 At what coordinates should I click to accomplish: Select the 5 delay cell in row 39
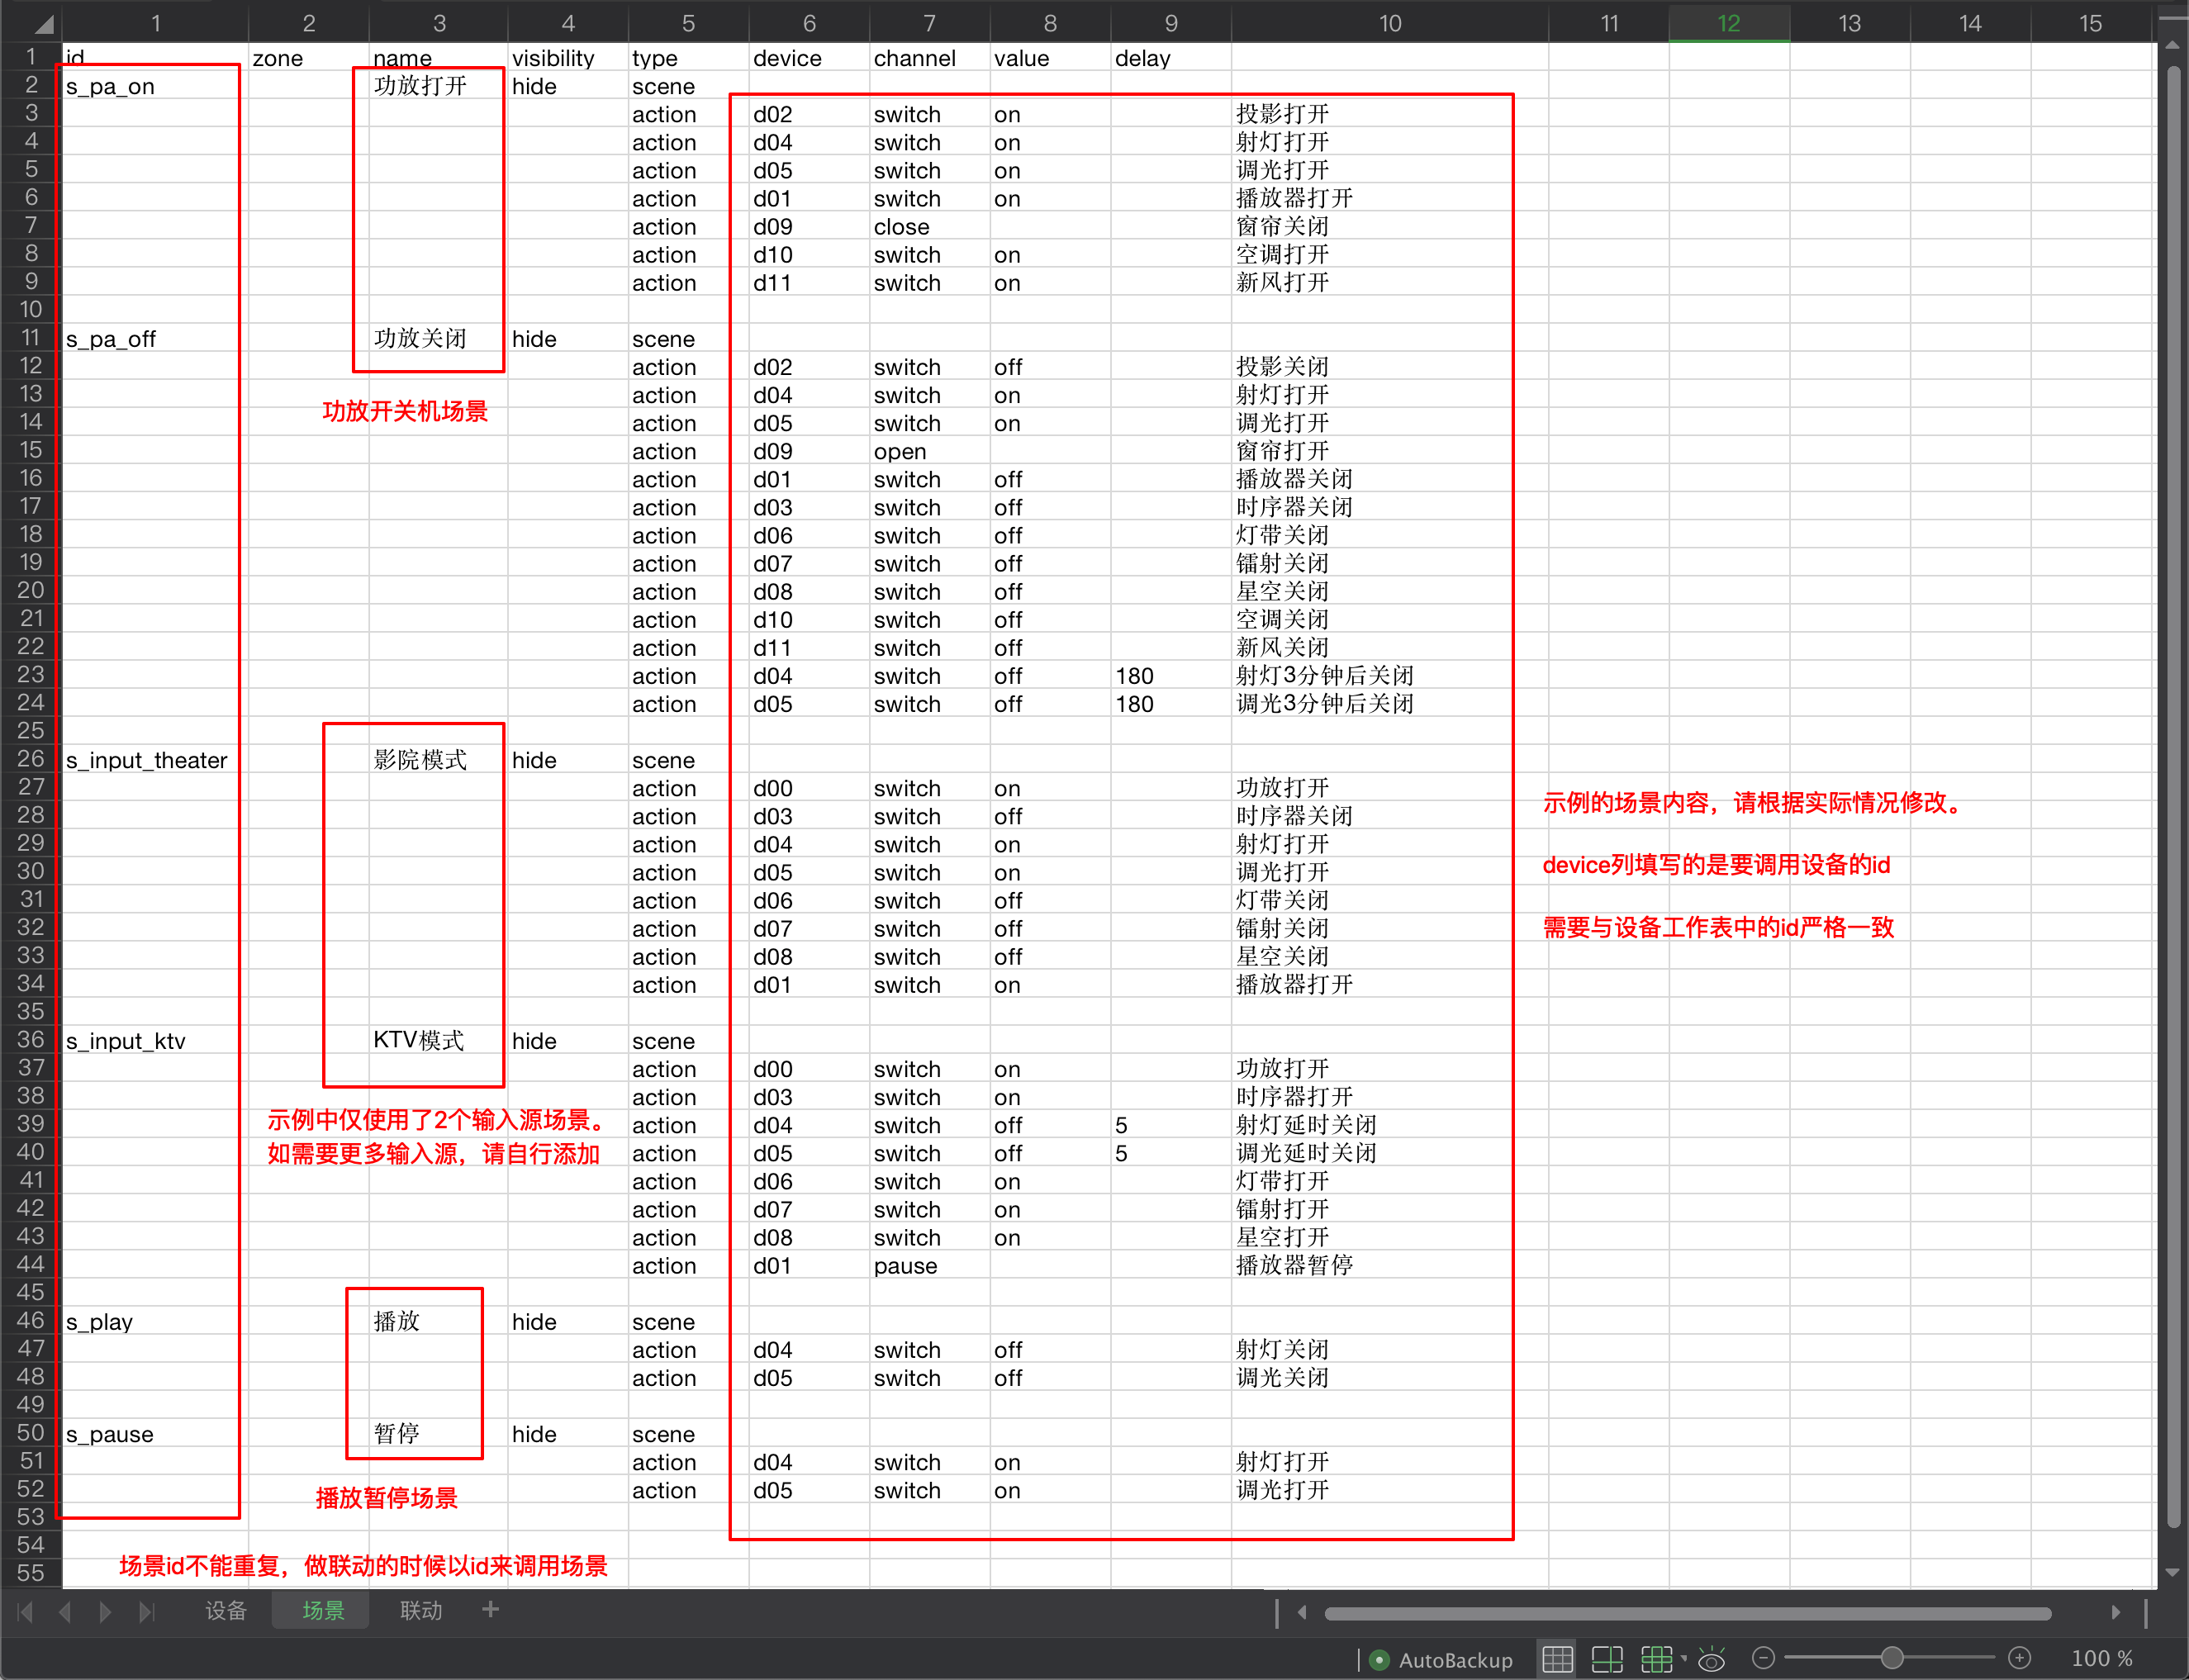click(1171, 1125)
